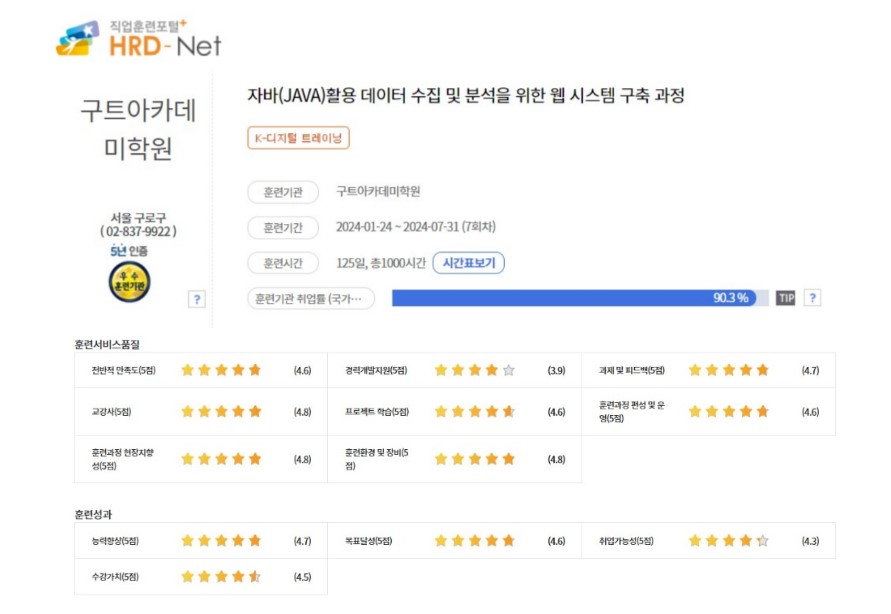This screenshot has height=614, width=891.
Task: Click the help icon beside 우수훈련기관 badge
Action: 197,298
